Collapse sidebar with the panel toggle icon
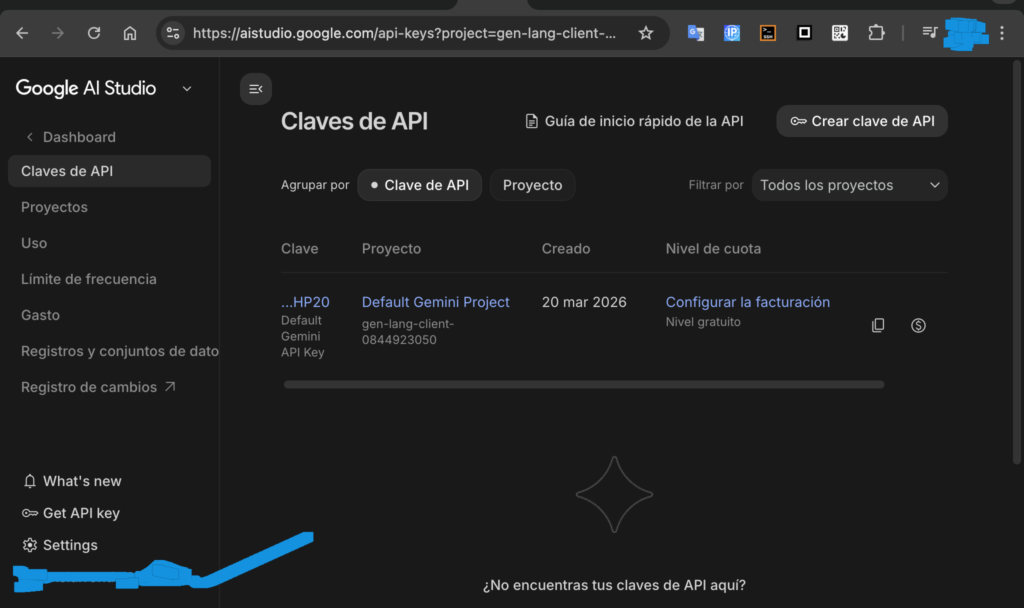The width and height of the screenshot is (1024, 608). [x=256, y=89]
